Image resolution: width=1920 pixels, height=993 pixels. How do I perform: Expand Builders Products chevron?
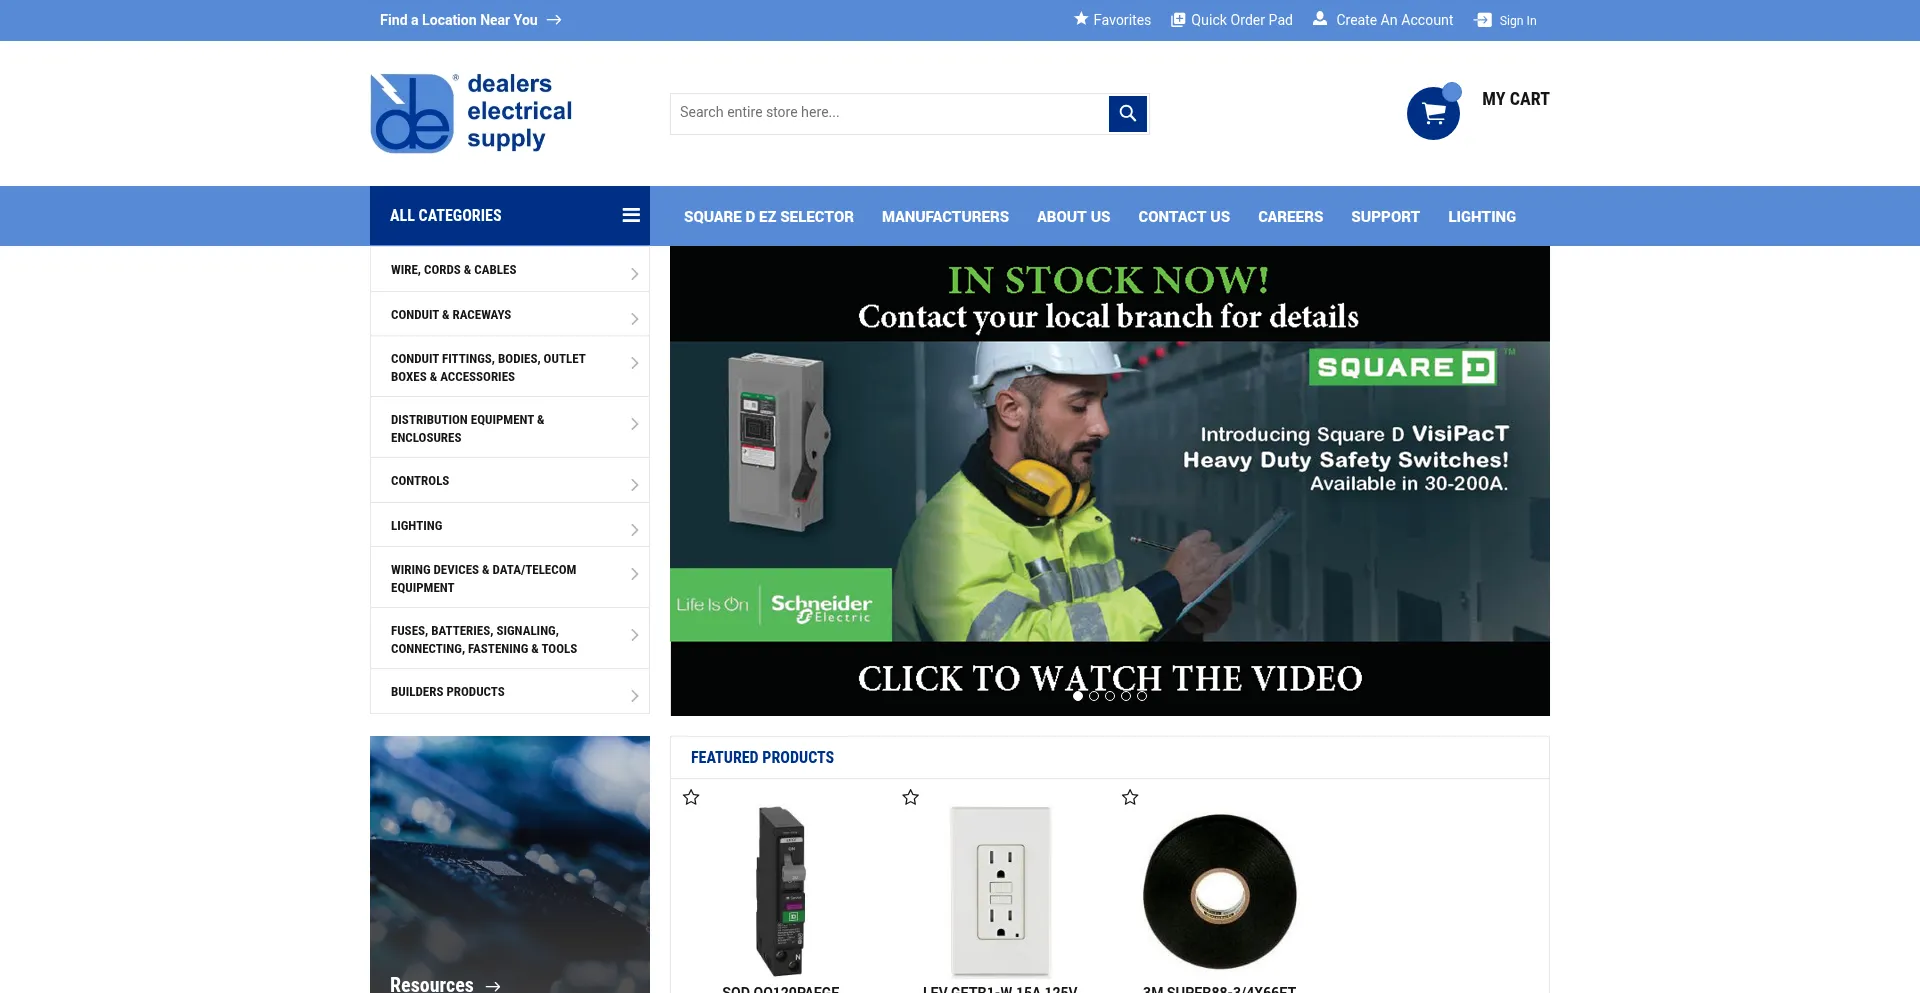click(634, 696)
